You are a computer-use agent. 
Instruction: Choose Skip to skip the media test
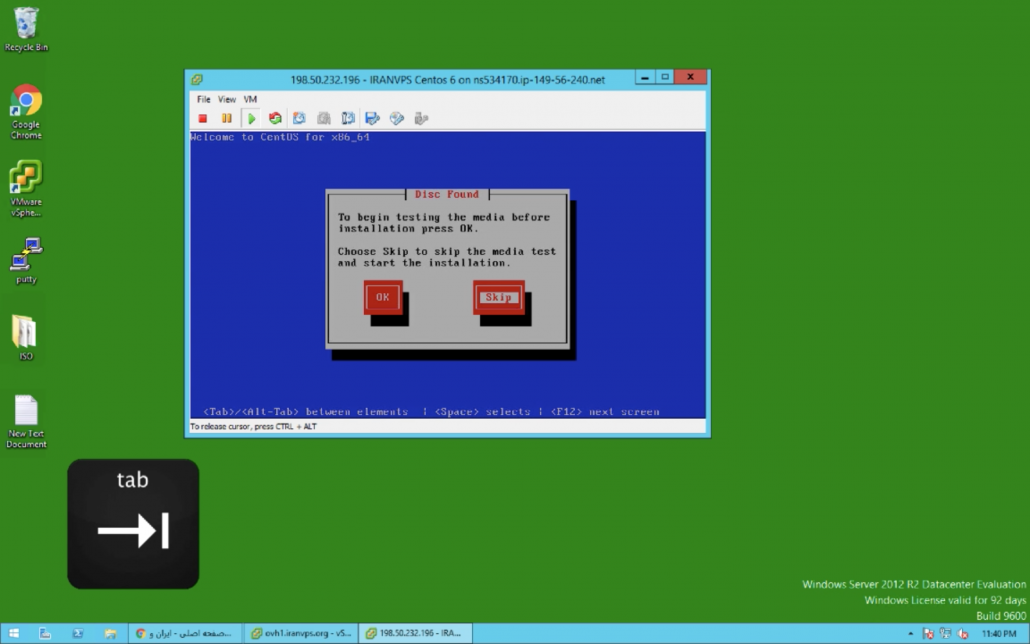pyautogui.click(x=498, y=297)
